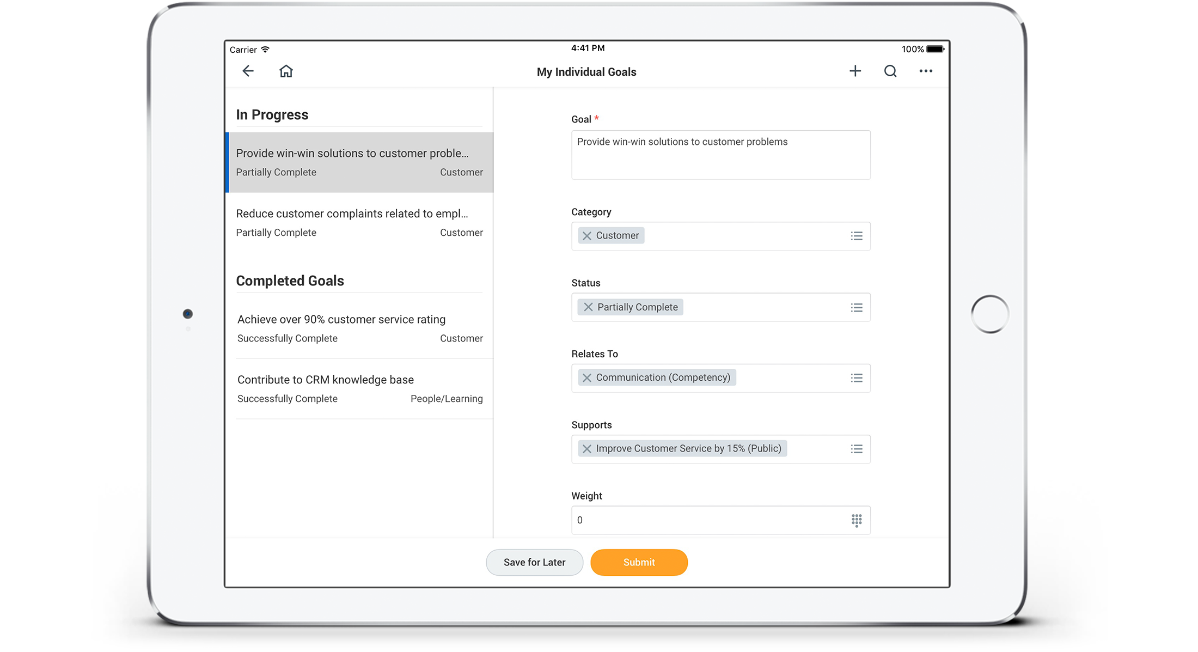The width and height of the screenshot is (1198, 652).
Task: Add a new goal with plus icon
Action: (x=855, y=71)
